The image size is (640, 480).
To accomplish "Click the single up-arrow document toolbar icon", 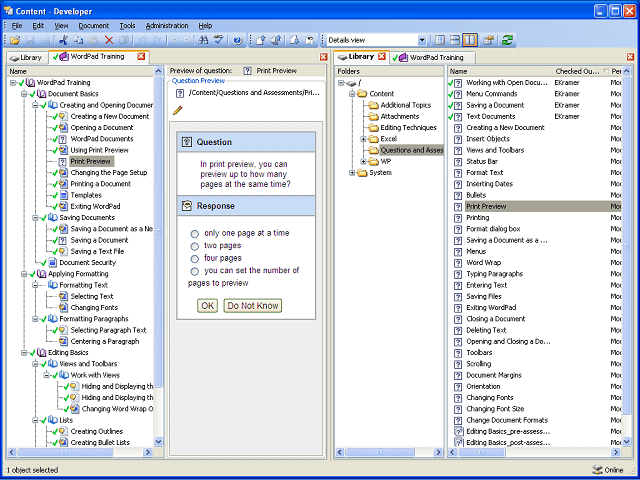I will coord(261,40).
